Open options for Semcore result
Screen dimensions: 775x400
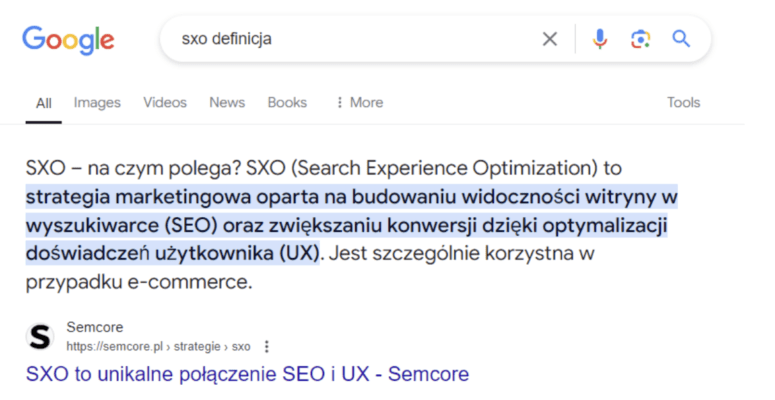coord(266,346)
